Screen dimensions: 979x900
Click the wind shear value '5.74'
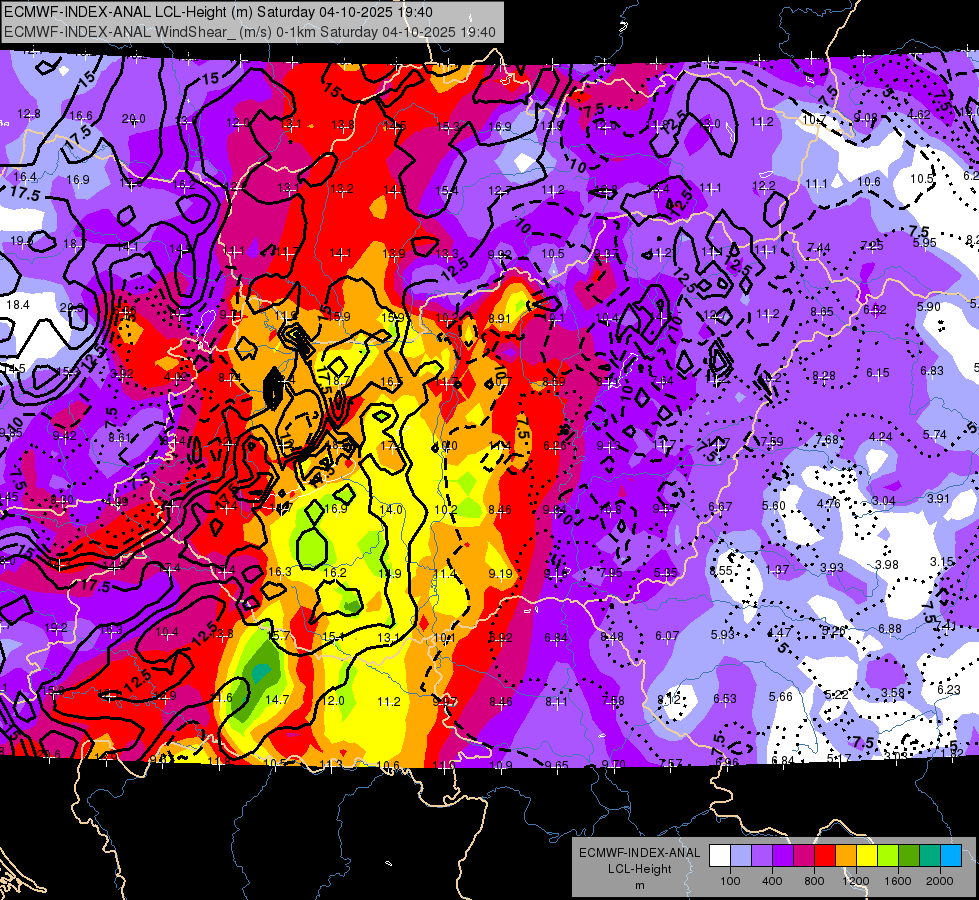pyautogui.click(x=935, y=434)
